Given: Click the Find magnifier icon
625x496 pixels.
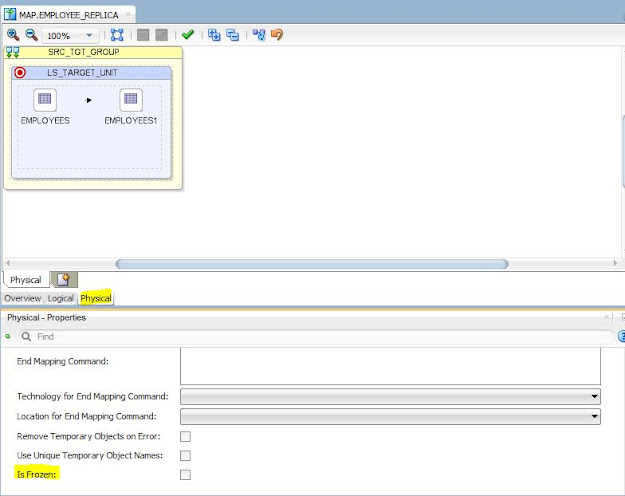Looking at the screenshot, I should coord(26,337).
